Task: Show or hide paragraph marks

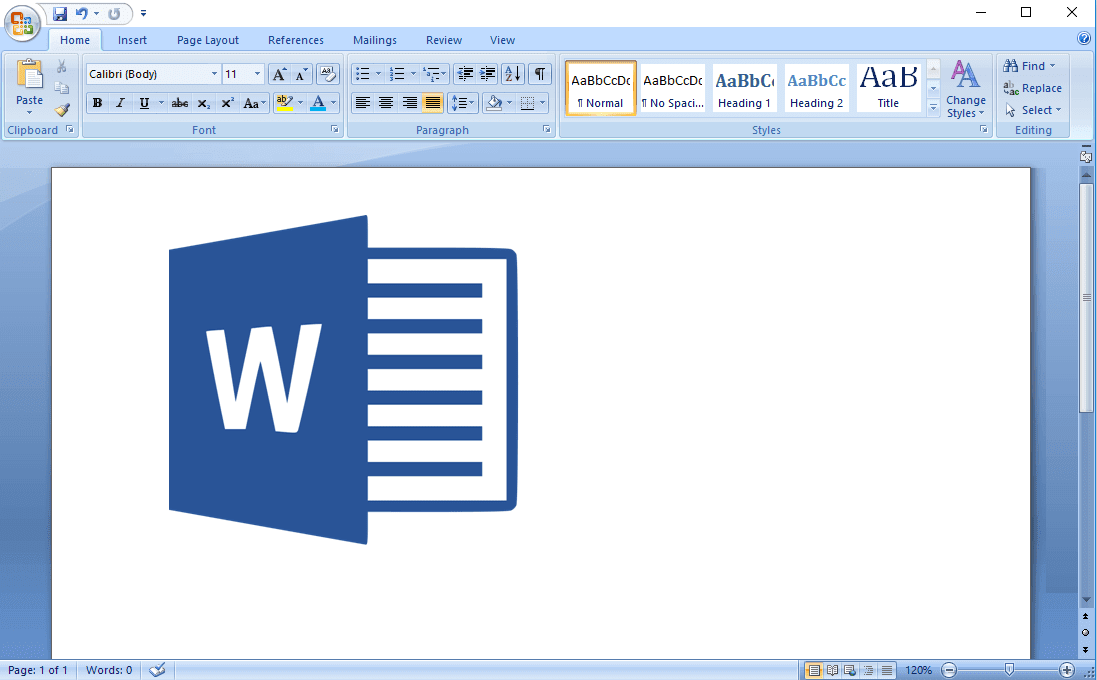Action: point(539,74)
